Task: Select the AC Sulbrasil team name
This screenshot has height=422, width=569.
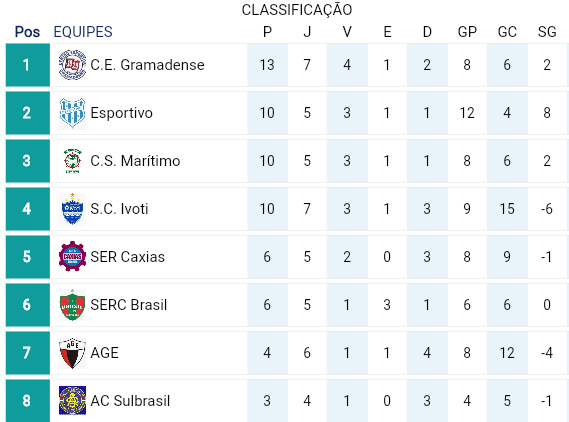Action: [130, 401]
